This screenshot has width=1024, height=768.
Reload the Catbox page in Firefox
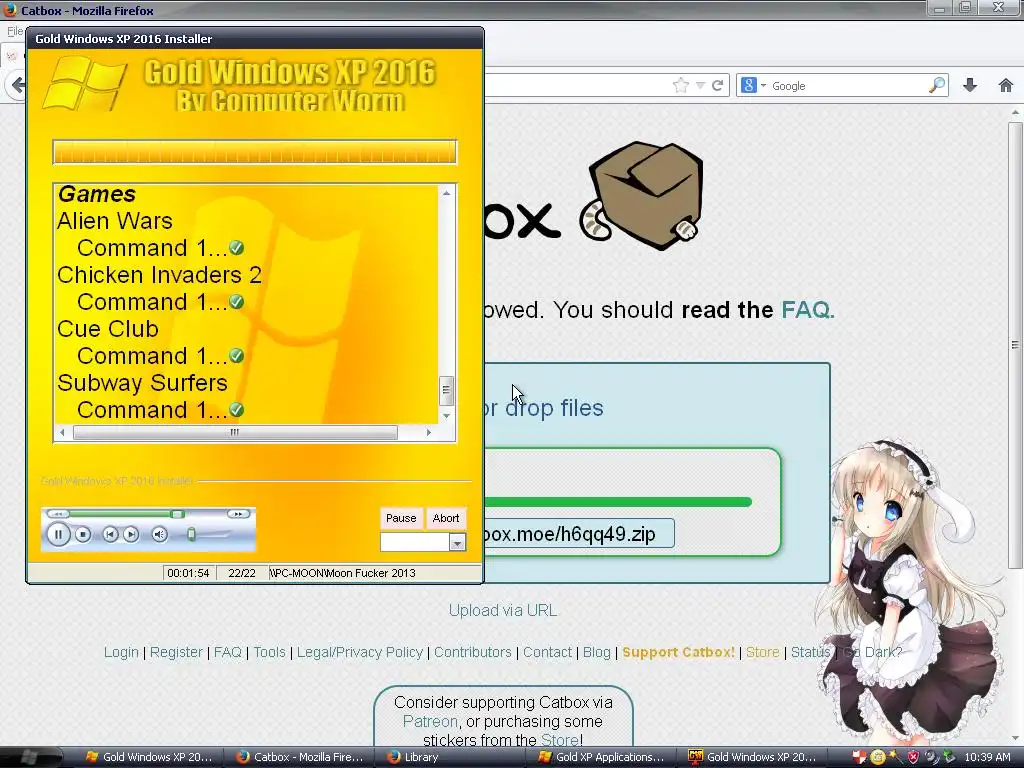(718, 86)
